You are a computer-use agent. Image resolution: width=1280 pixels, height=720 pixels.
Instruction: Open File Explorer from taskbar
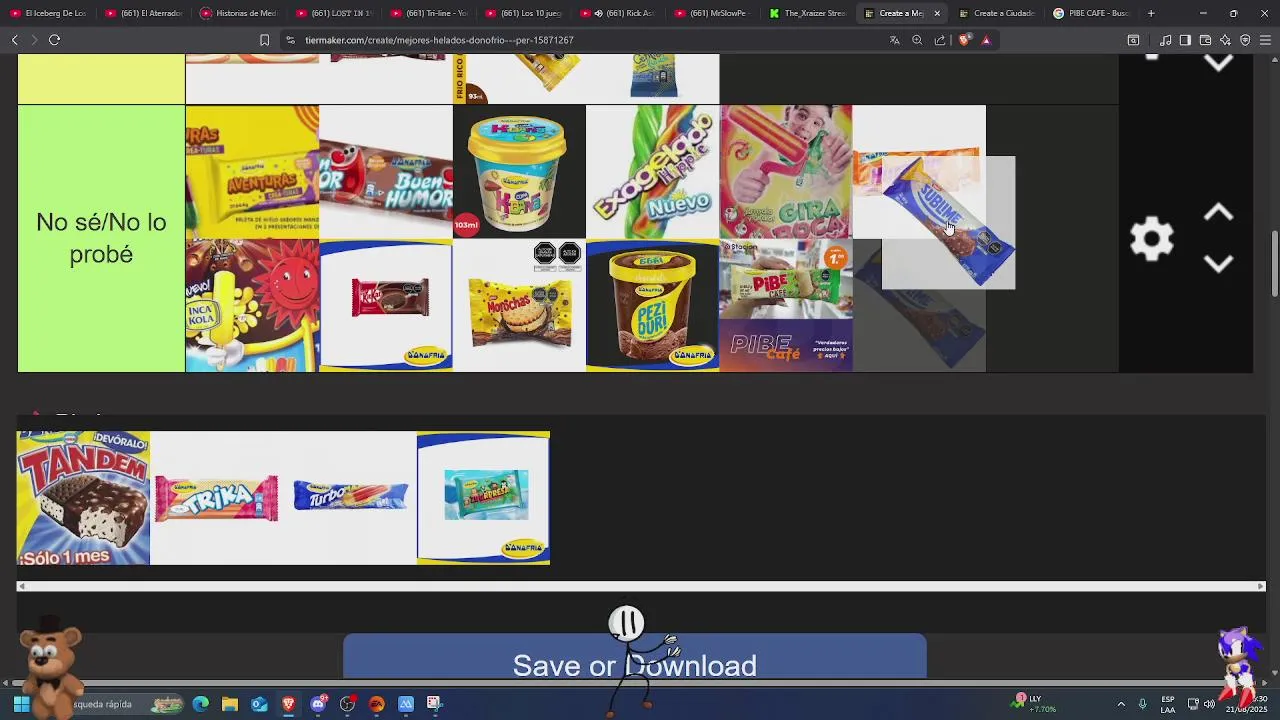230,704
